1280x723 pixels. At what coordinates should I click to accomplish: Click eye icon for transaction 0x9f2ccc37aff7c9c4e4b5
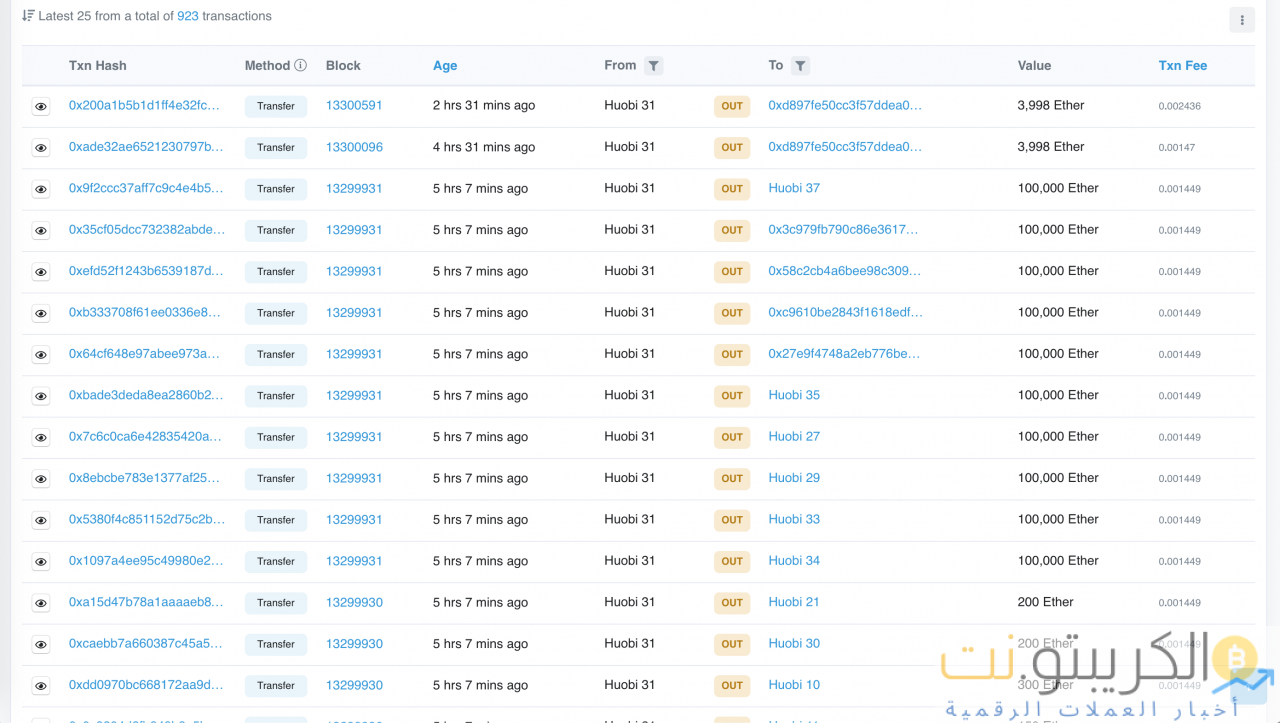click(41, 189)
